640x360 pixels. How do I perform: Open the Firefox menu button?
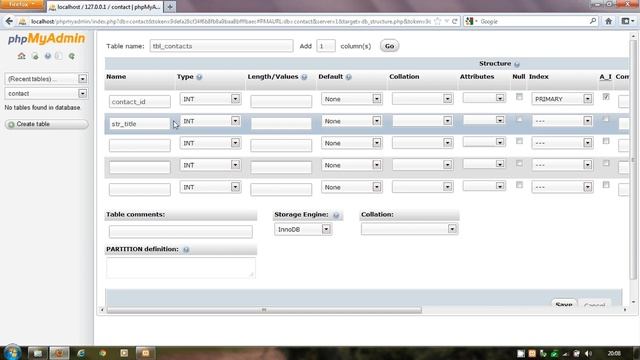click(x=22, y=4)
